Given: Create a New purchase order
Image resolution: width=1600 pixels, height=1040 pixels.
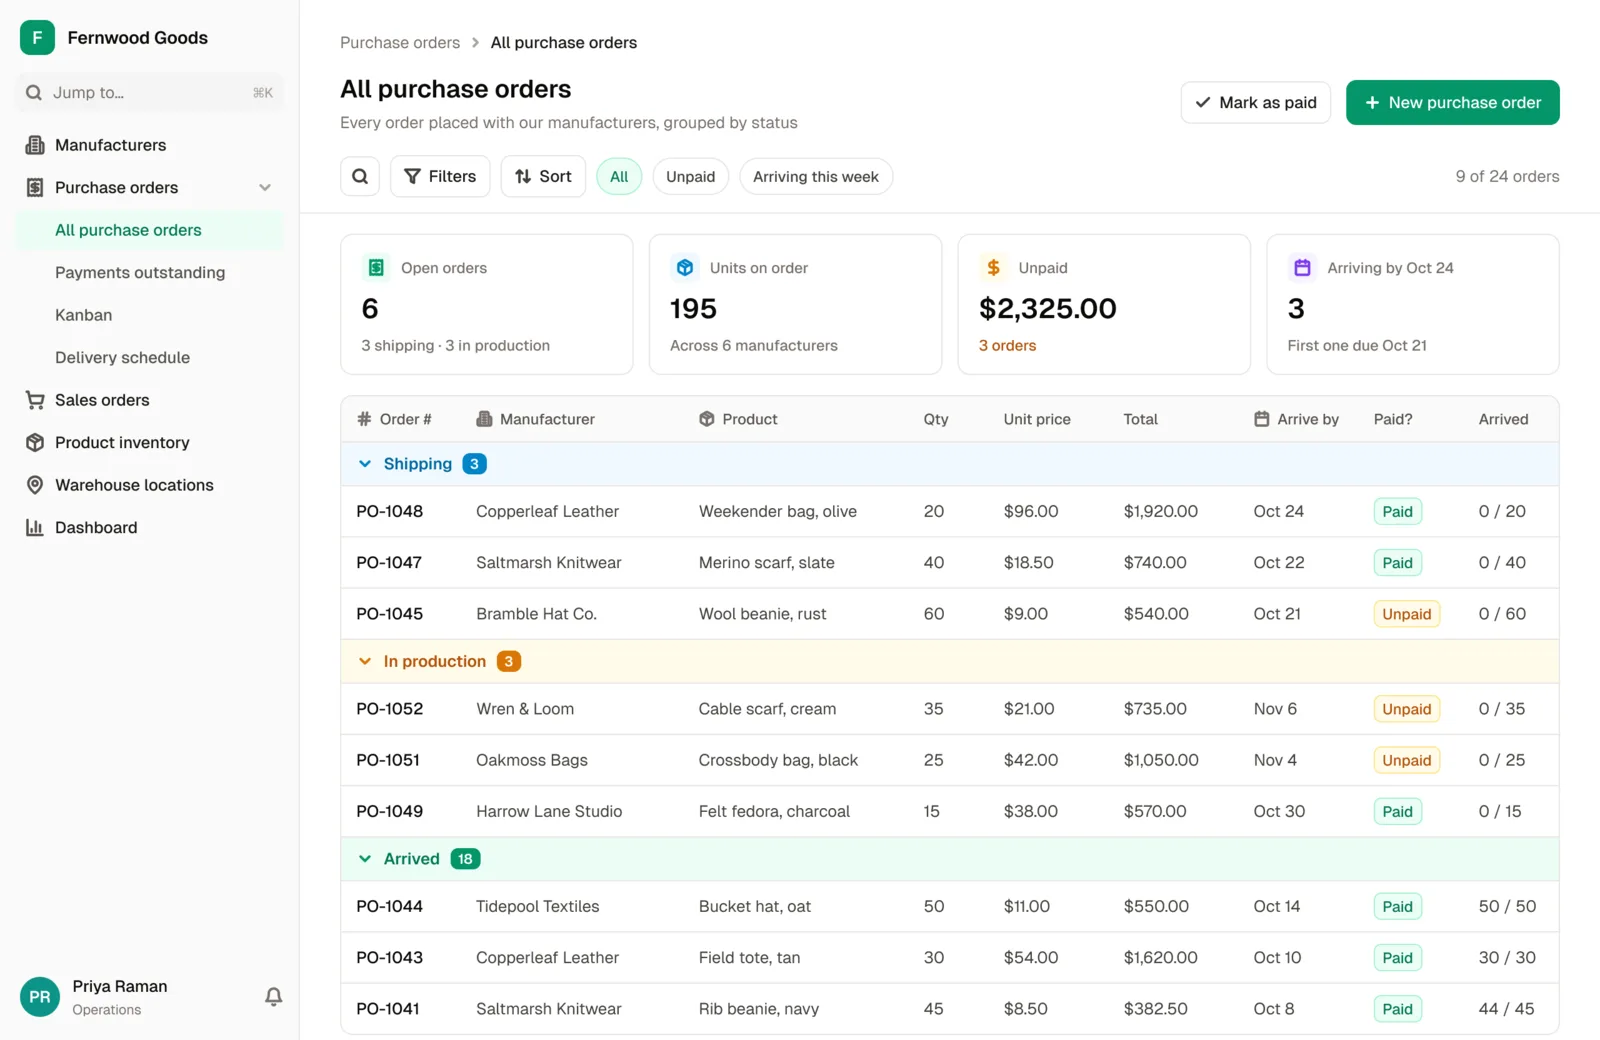Looking at the screenshot, I should pyautogui.click(x=1453, y=102).
